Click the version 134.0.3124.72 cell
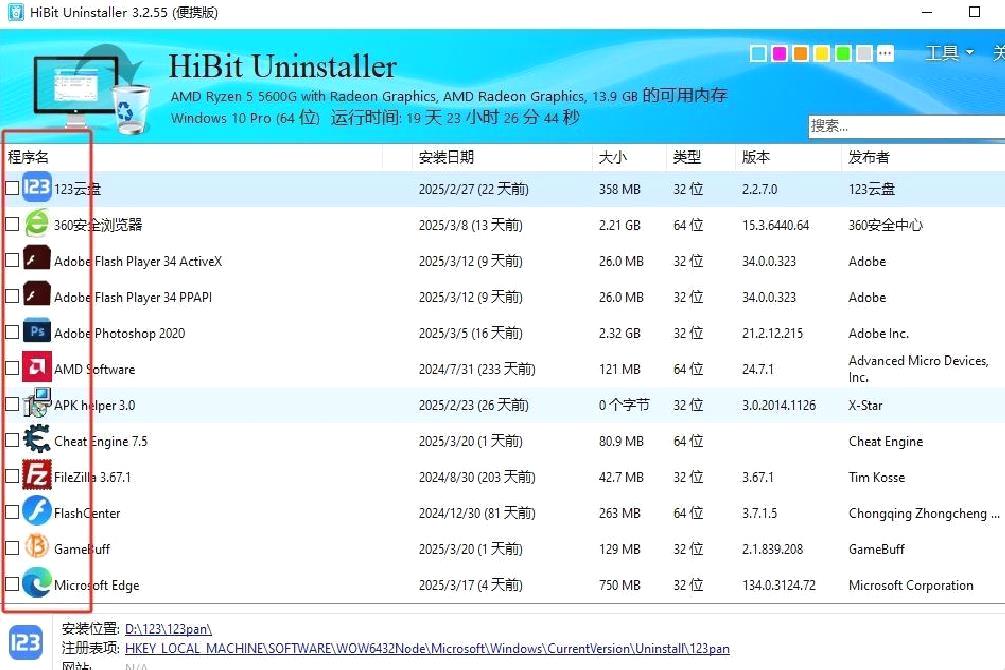 [779, 585]
